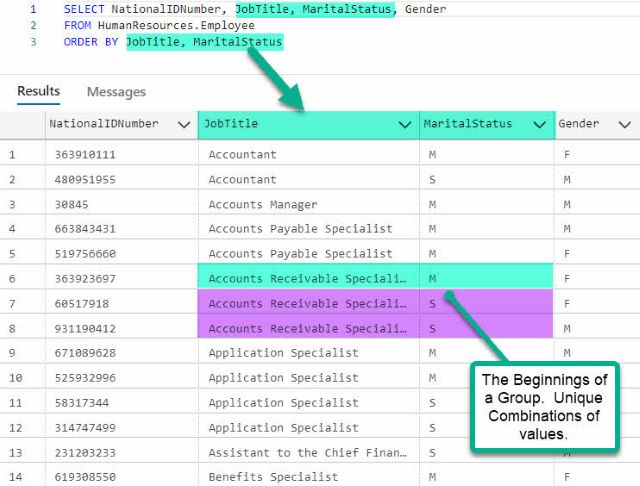The height and width of the screenshot is (486, 640).
Task: Select Accounts Receivable Speciali… in row 8
Action: pos(307,328)
